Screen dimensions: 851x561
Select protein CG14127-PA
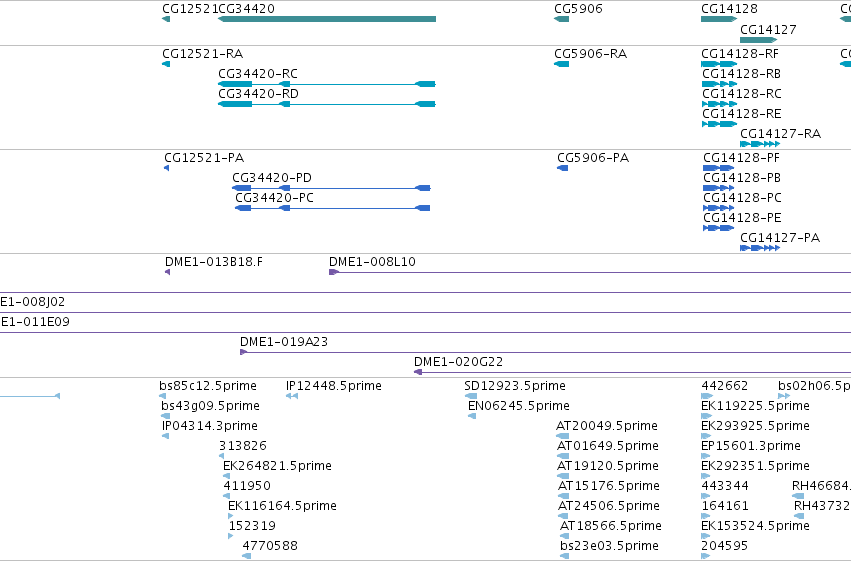coord(760,248)
